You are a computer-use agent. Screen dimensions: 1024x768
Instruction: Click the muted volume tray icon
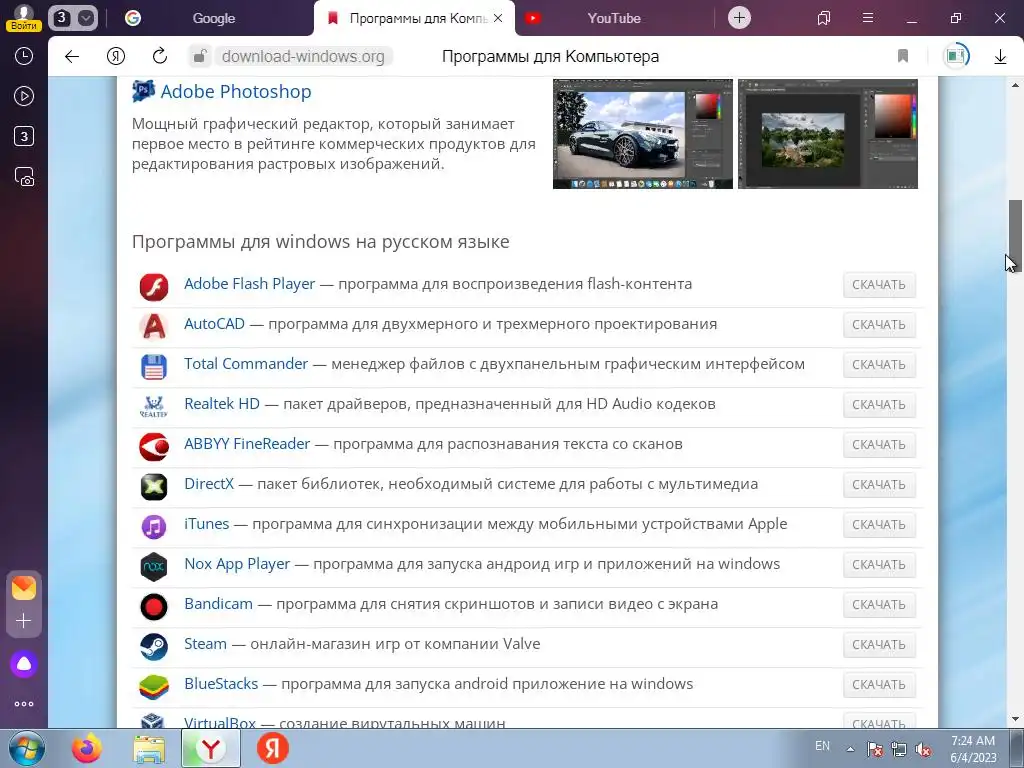[x=923, y=749]
